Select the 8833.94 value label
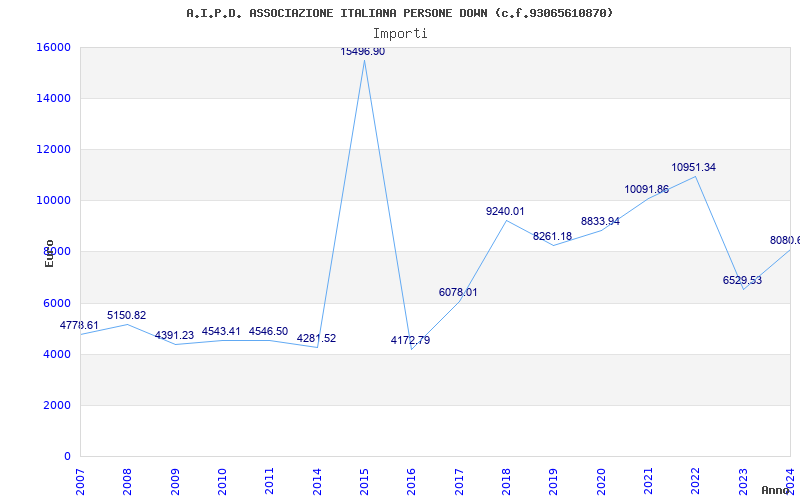800x500 pixels. [x=600, y=222]
